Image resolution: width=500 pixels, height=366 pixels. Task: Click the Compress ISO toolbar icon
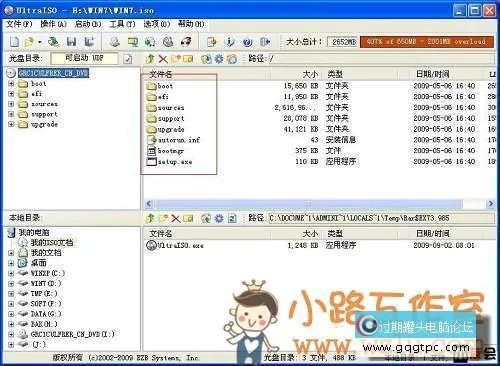(133, 42)
